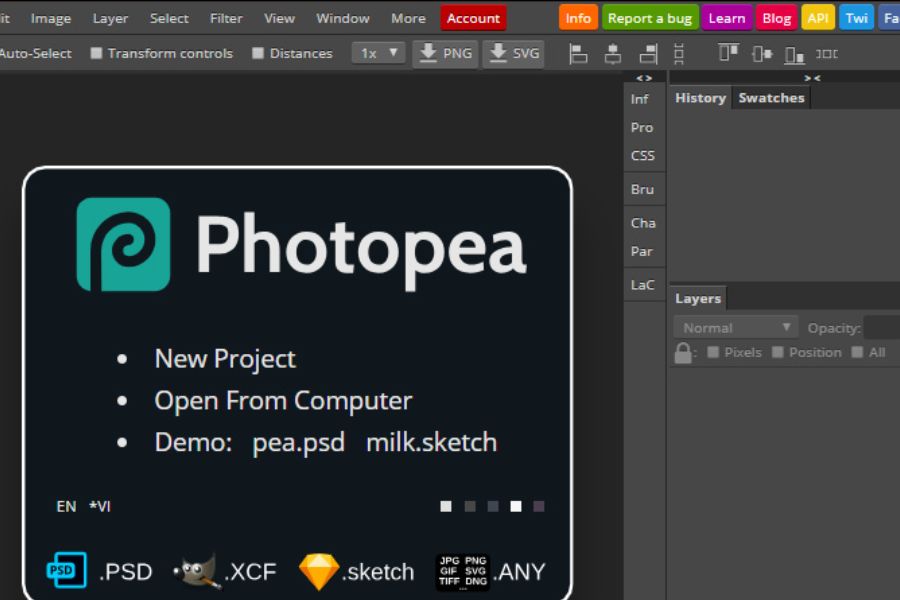Switch to the History tab
This screenshot has width=900, height=600.
[700, 98]
